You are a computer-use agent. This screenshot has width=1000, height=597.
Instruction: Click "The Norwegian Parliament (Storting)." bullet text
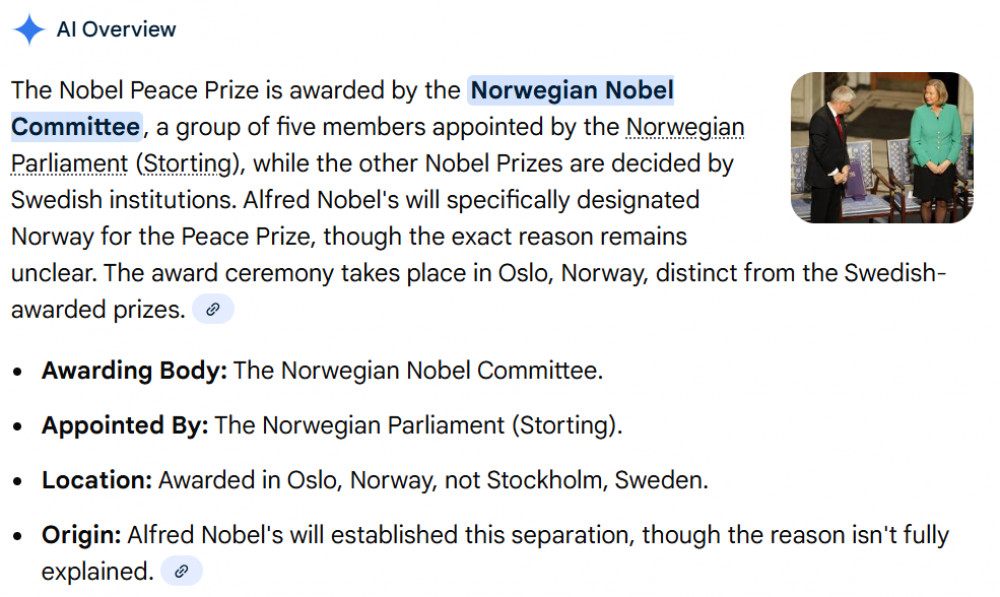(418, 425)
